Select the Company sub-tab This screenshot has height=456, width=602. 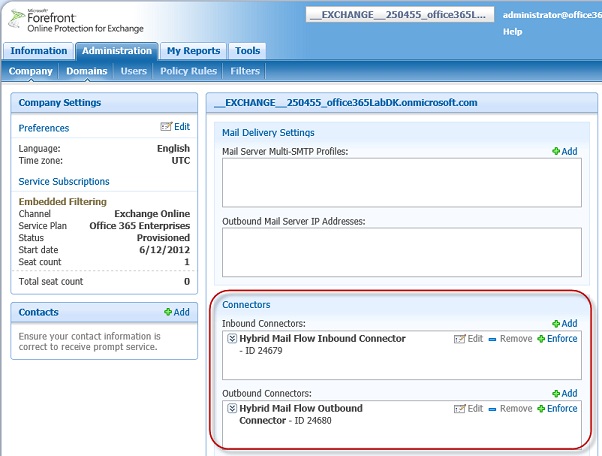[x=30, y=71]
